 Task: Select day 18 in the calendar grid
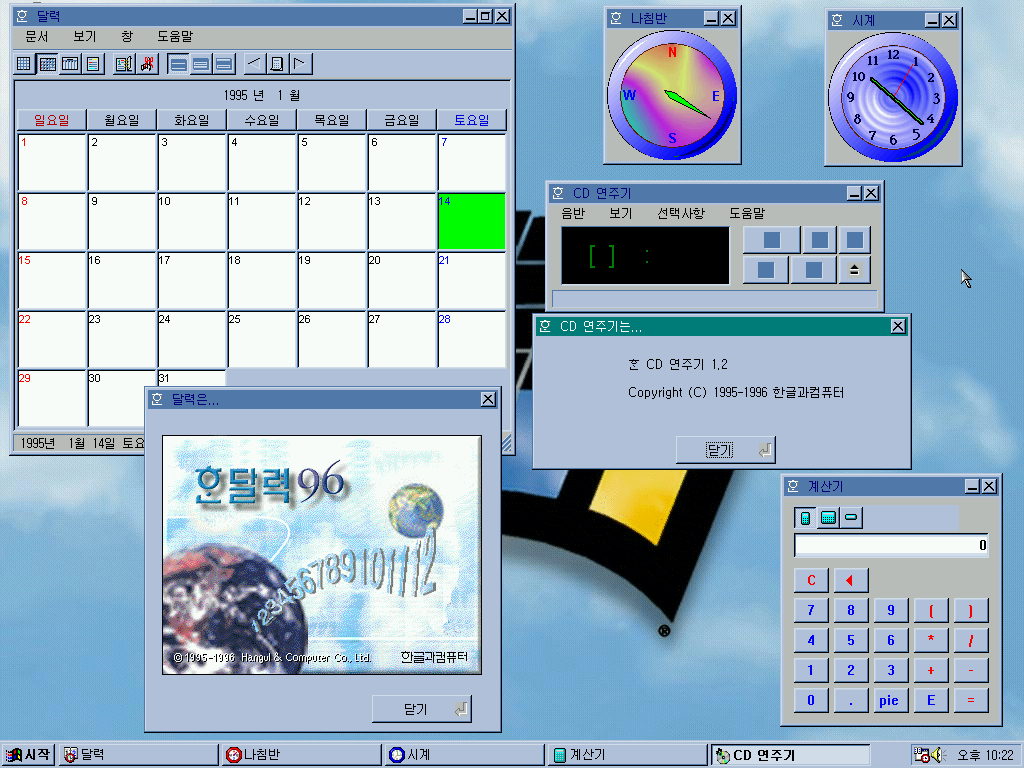point(261,280)
